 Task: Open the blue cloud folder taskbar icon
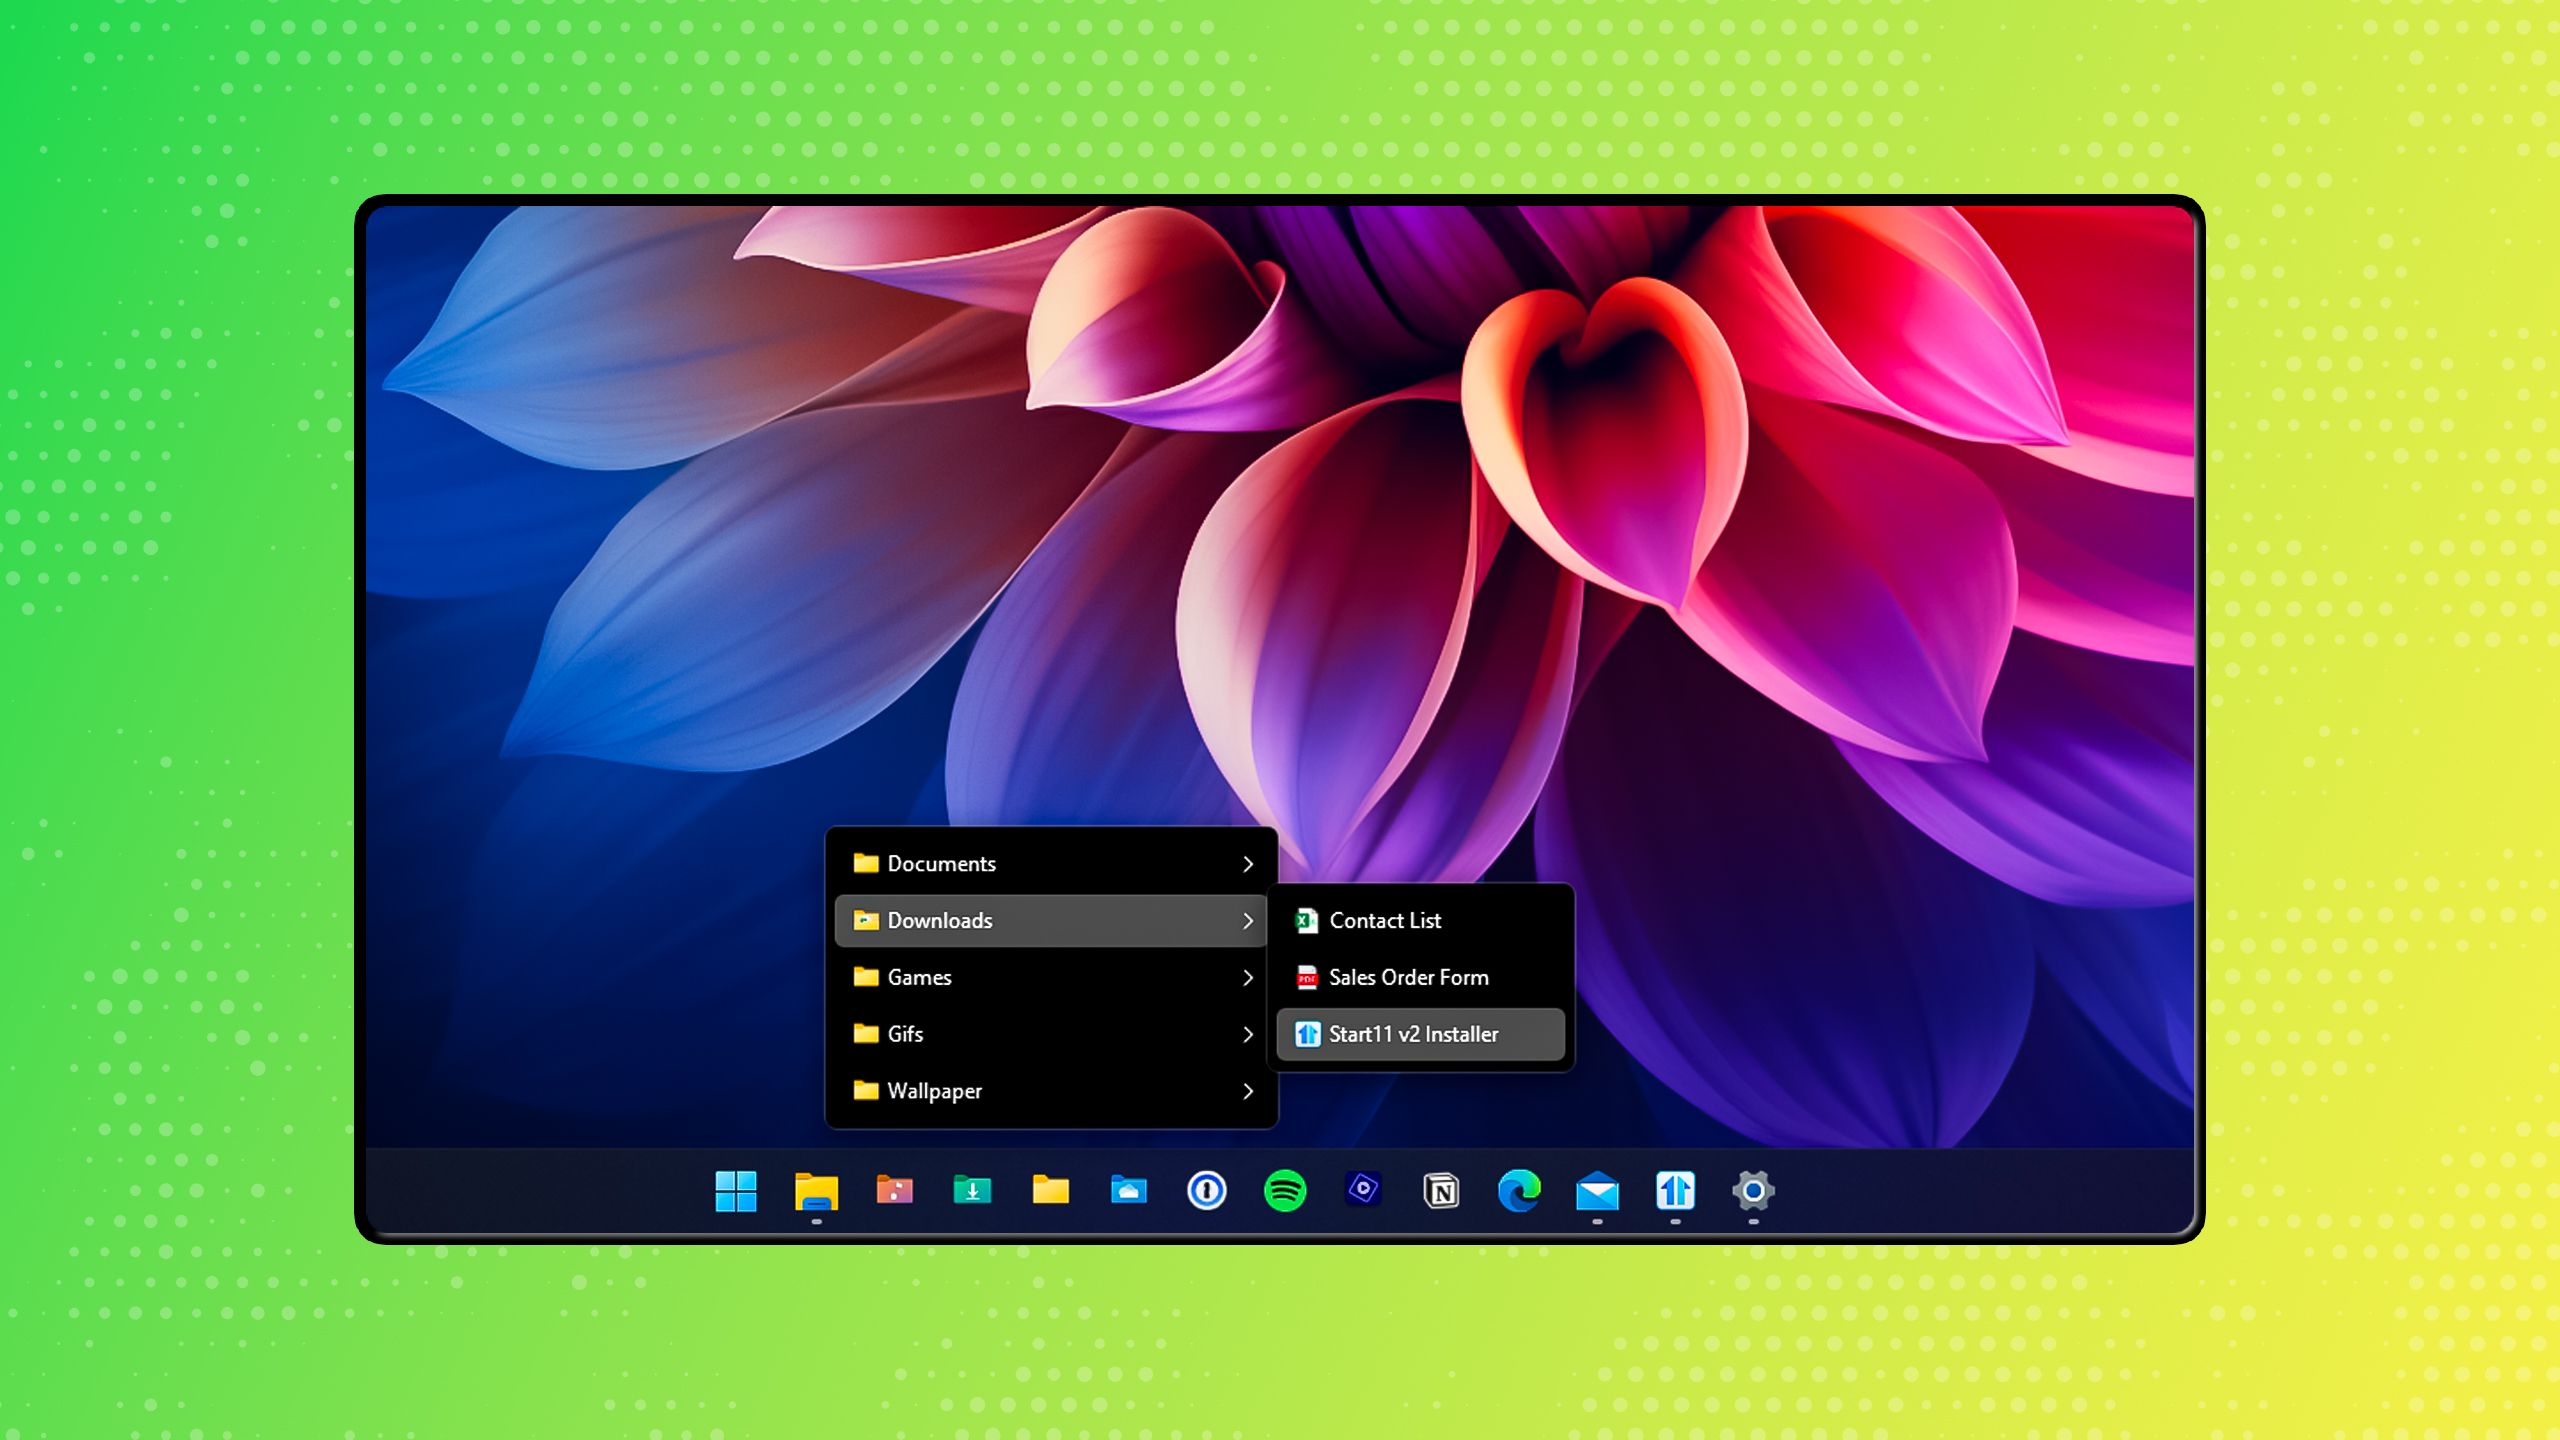click(1128, 1191)
